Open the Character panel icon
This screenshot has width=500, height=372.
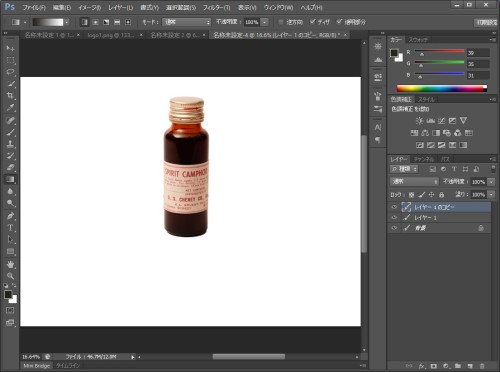point(378,127)
